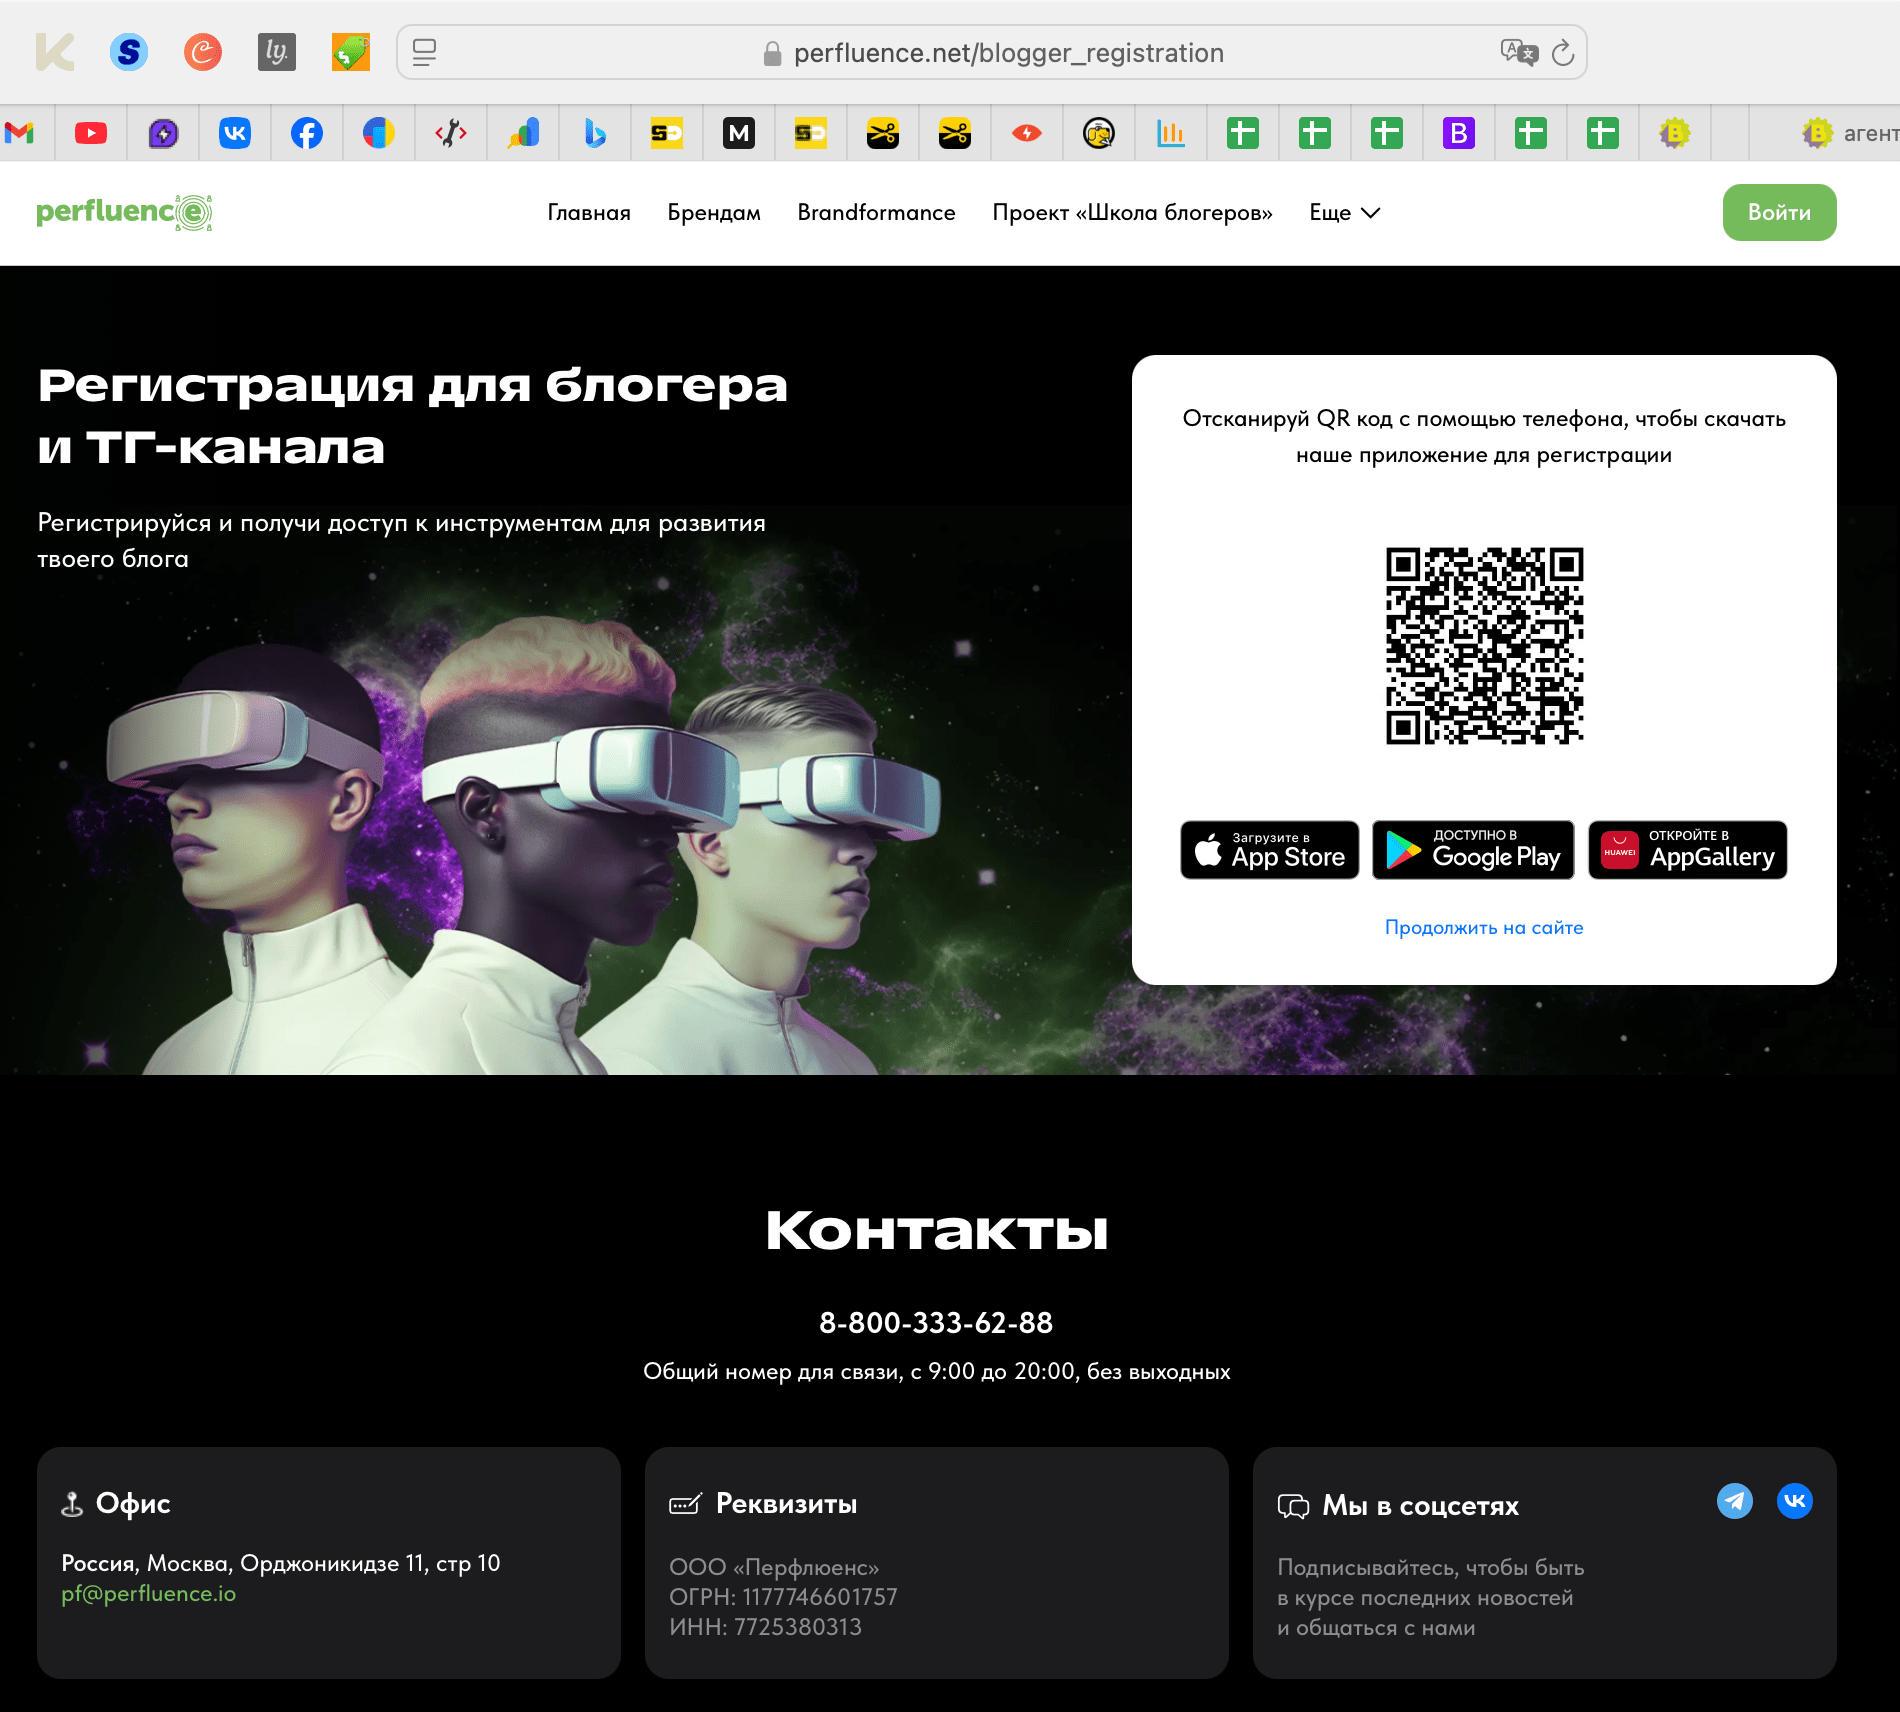The width and height of the screenshot is (1900, 1712).
Task: Expand the "Еще" dropdown menu
Action: [x=1344, y=213]
